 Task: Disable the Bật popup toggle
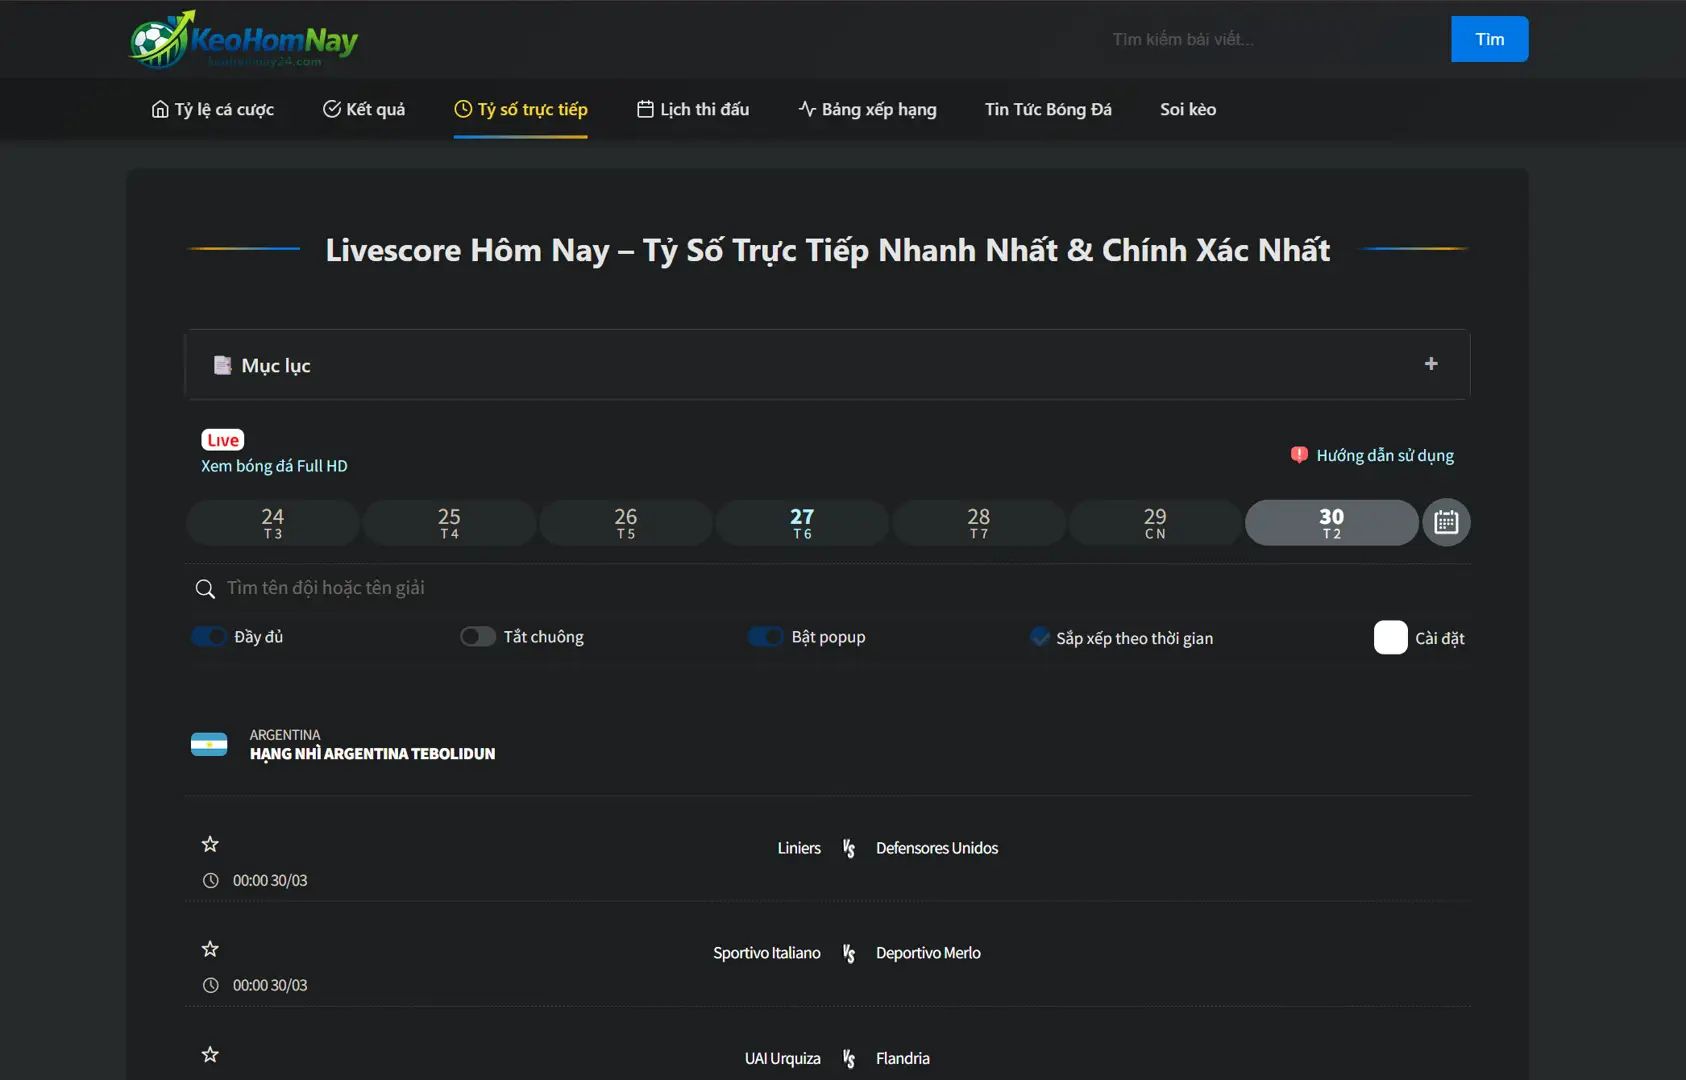(766, 637)
